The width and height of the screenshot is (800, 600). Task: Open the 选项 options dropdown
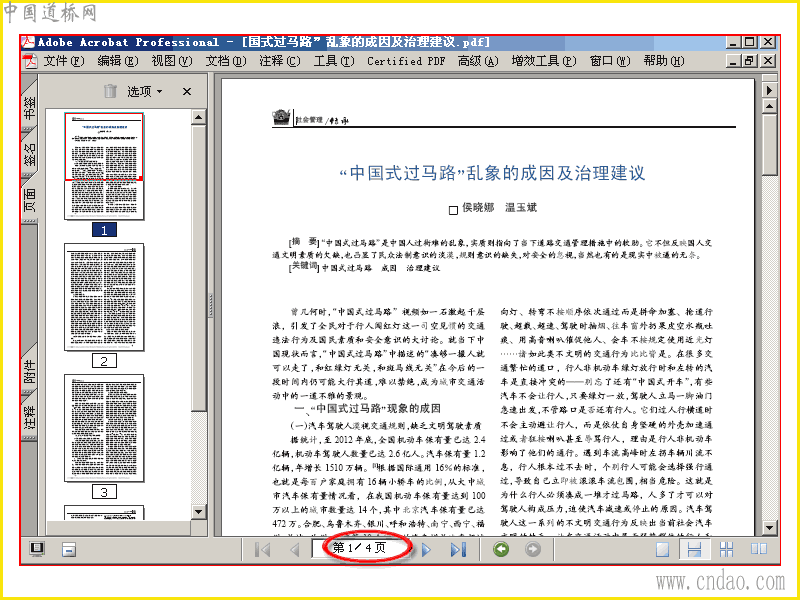click(x=144, y=91)
